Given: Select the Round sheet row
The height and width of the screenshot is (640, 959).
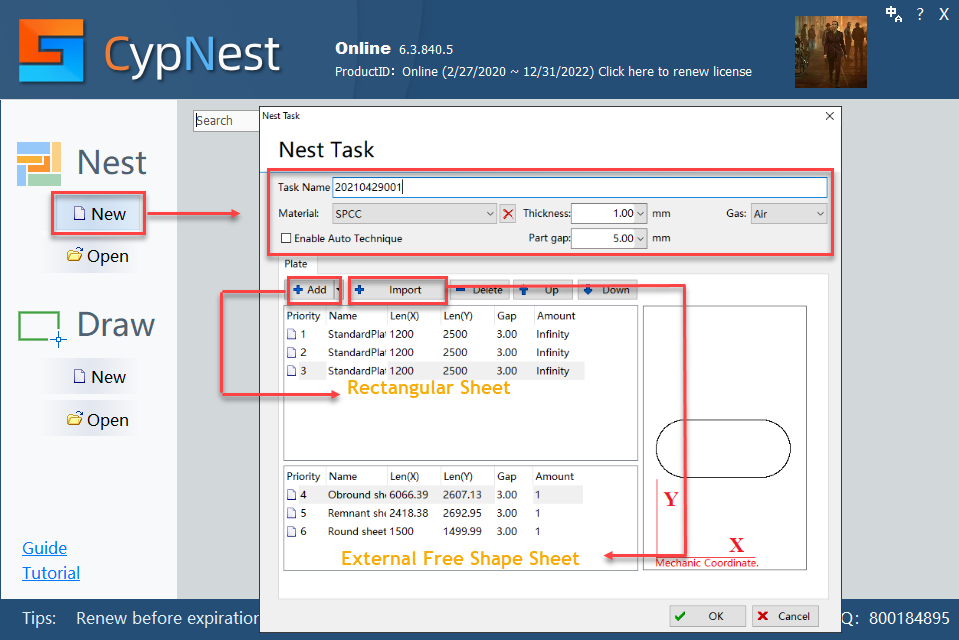Looking at the screenshot, I should click(434, 531).
